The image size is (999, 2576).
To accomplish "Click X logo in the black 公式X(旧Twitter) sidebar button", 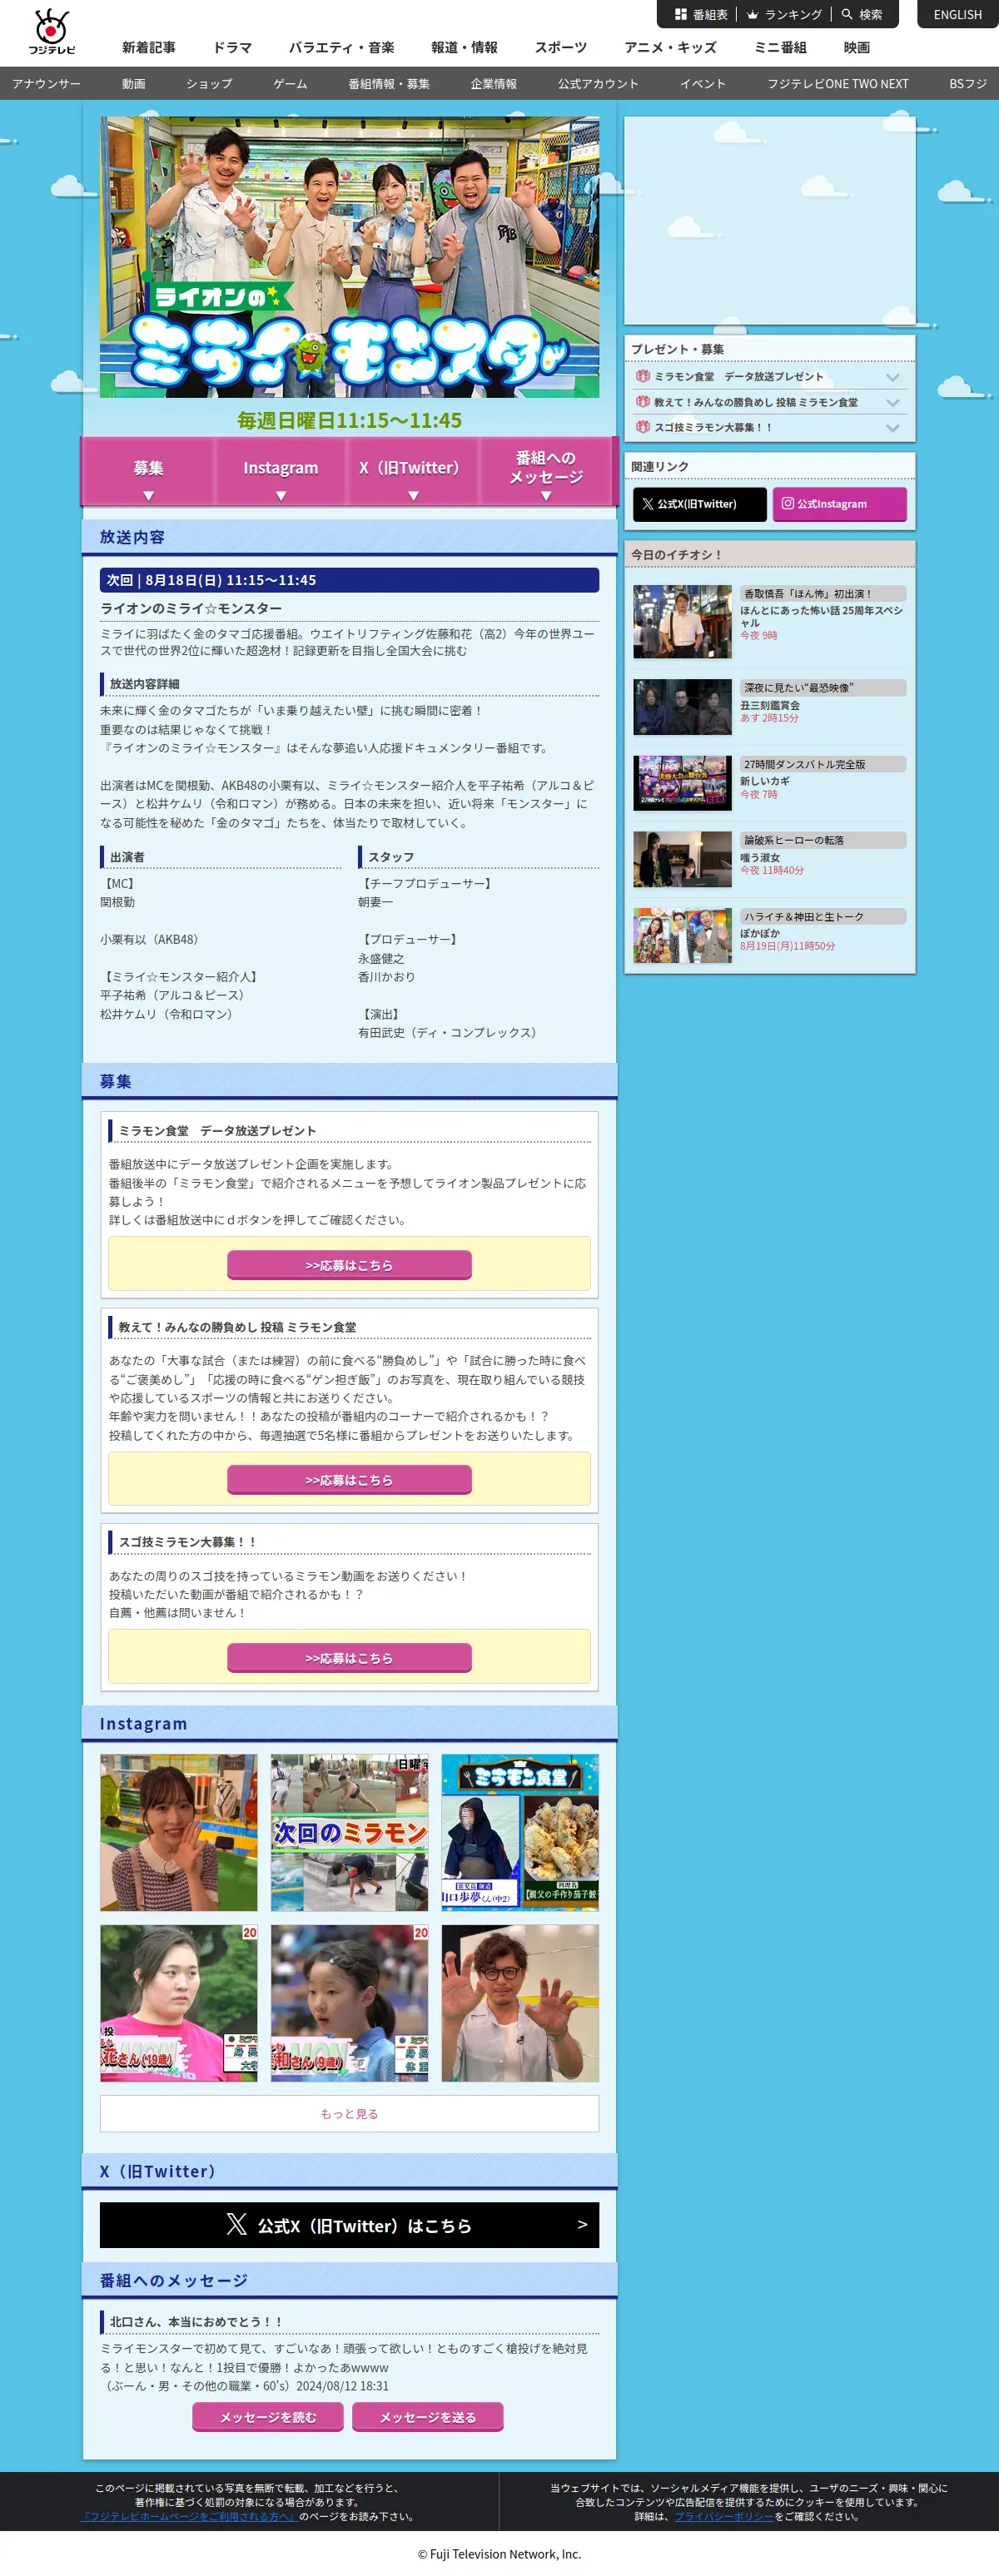I will point(648,504).
